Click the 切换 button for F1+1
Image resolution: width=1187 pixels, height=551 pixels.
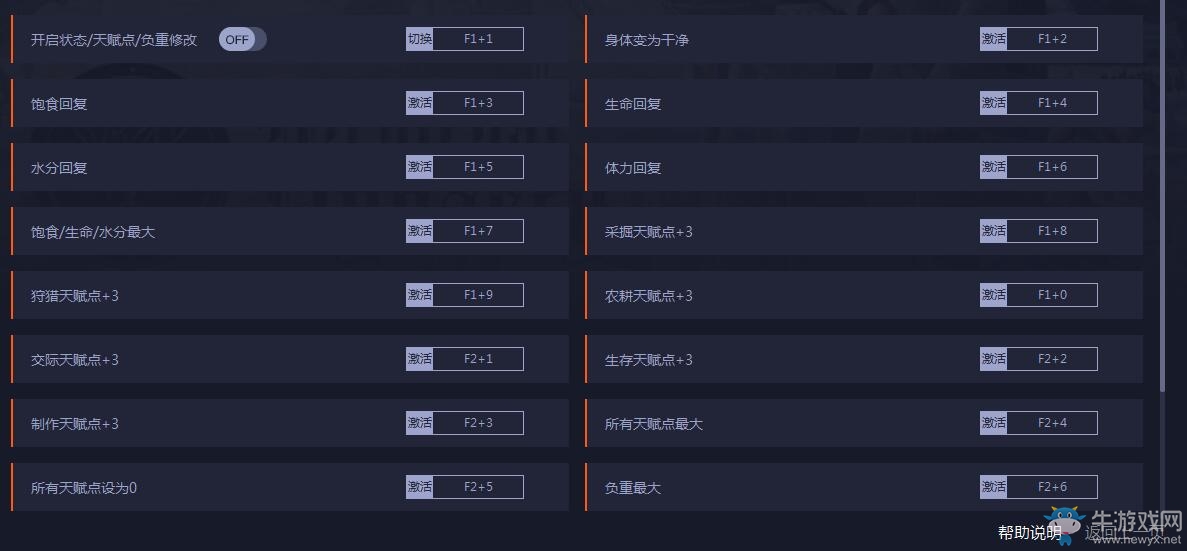(x=419, y=39)
